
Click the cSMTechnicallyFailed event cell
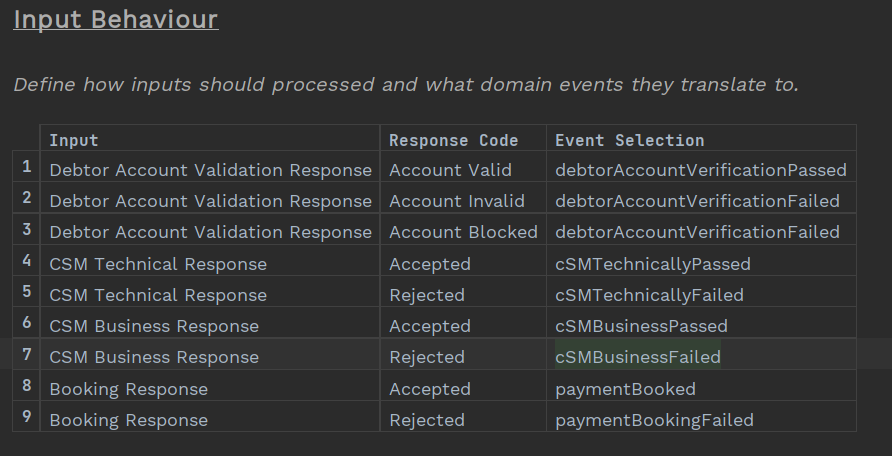tap(649, 295)
